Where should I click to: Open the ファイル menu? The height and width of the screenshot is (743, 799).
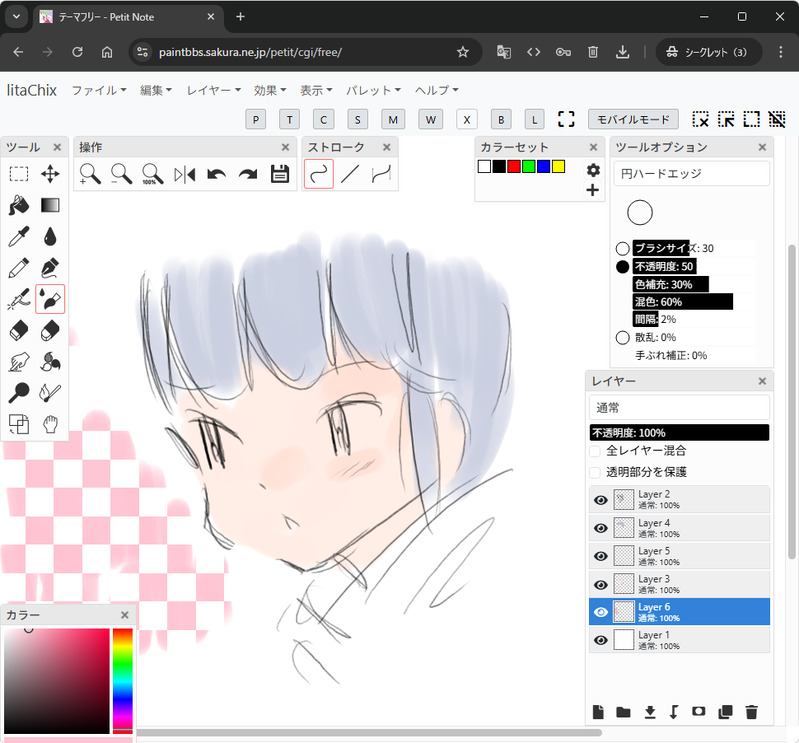coord(99,90)
